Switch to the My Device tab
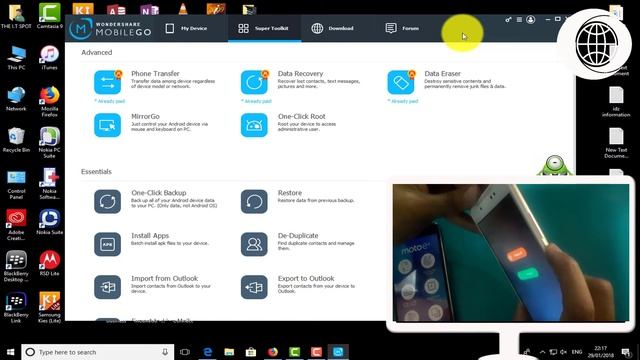Screen dimensions: 640x360 click(x=186, y=28)
